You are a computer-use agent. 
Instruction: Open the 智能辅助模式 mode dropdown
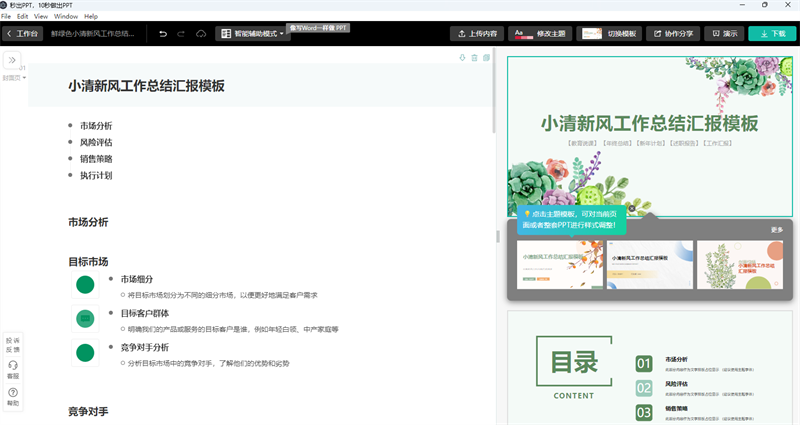[x=252, y=33]
